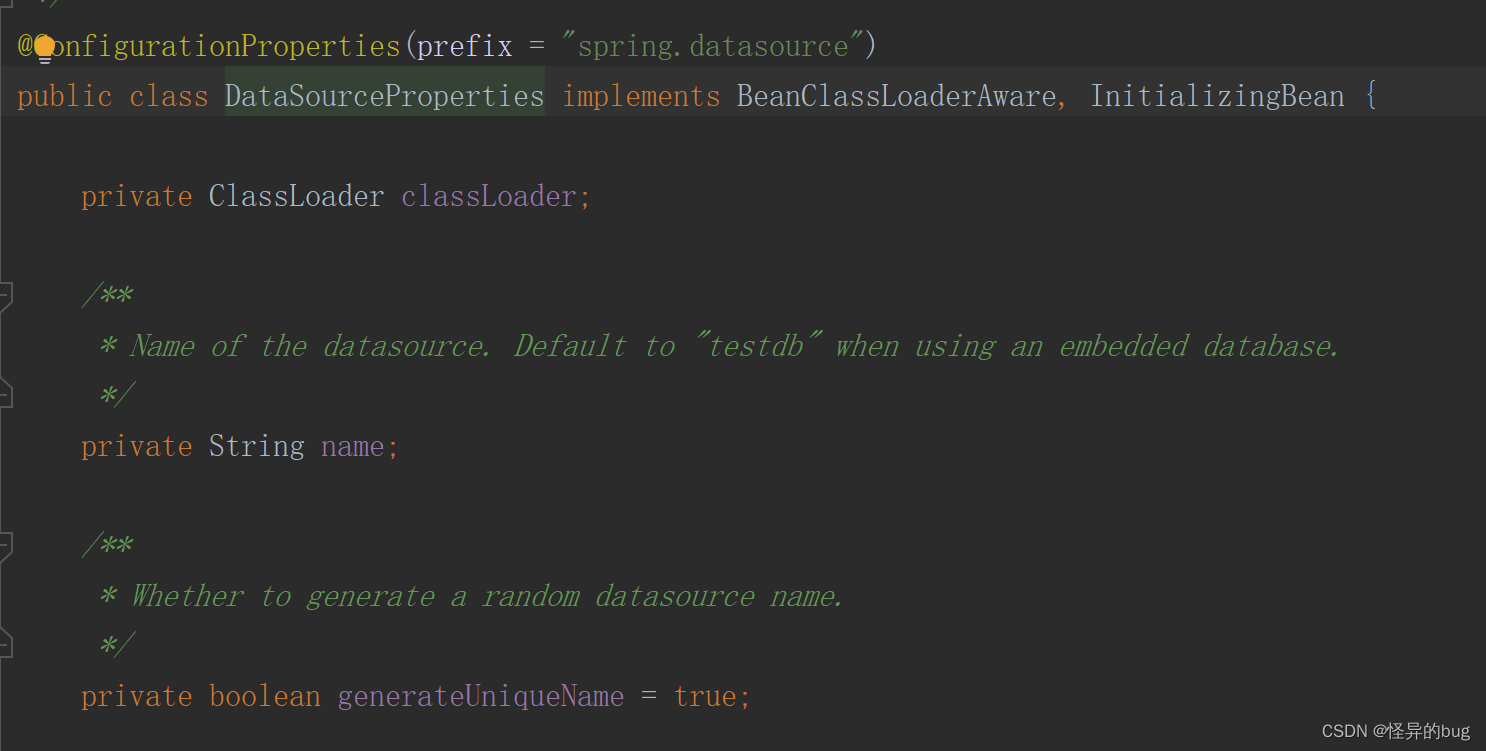Click the closing fold marker of the 'Whether to generate' comment
The width and height of the screenshot is (1486, 751).
pyautogui.click(x=5, y=645)
